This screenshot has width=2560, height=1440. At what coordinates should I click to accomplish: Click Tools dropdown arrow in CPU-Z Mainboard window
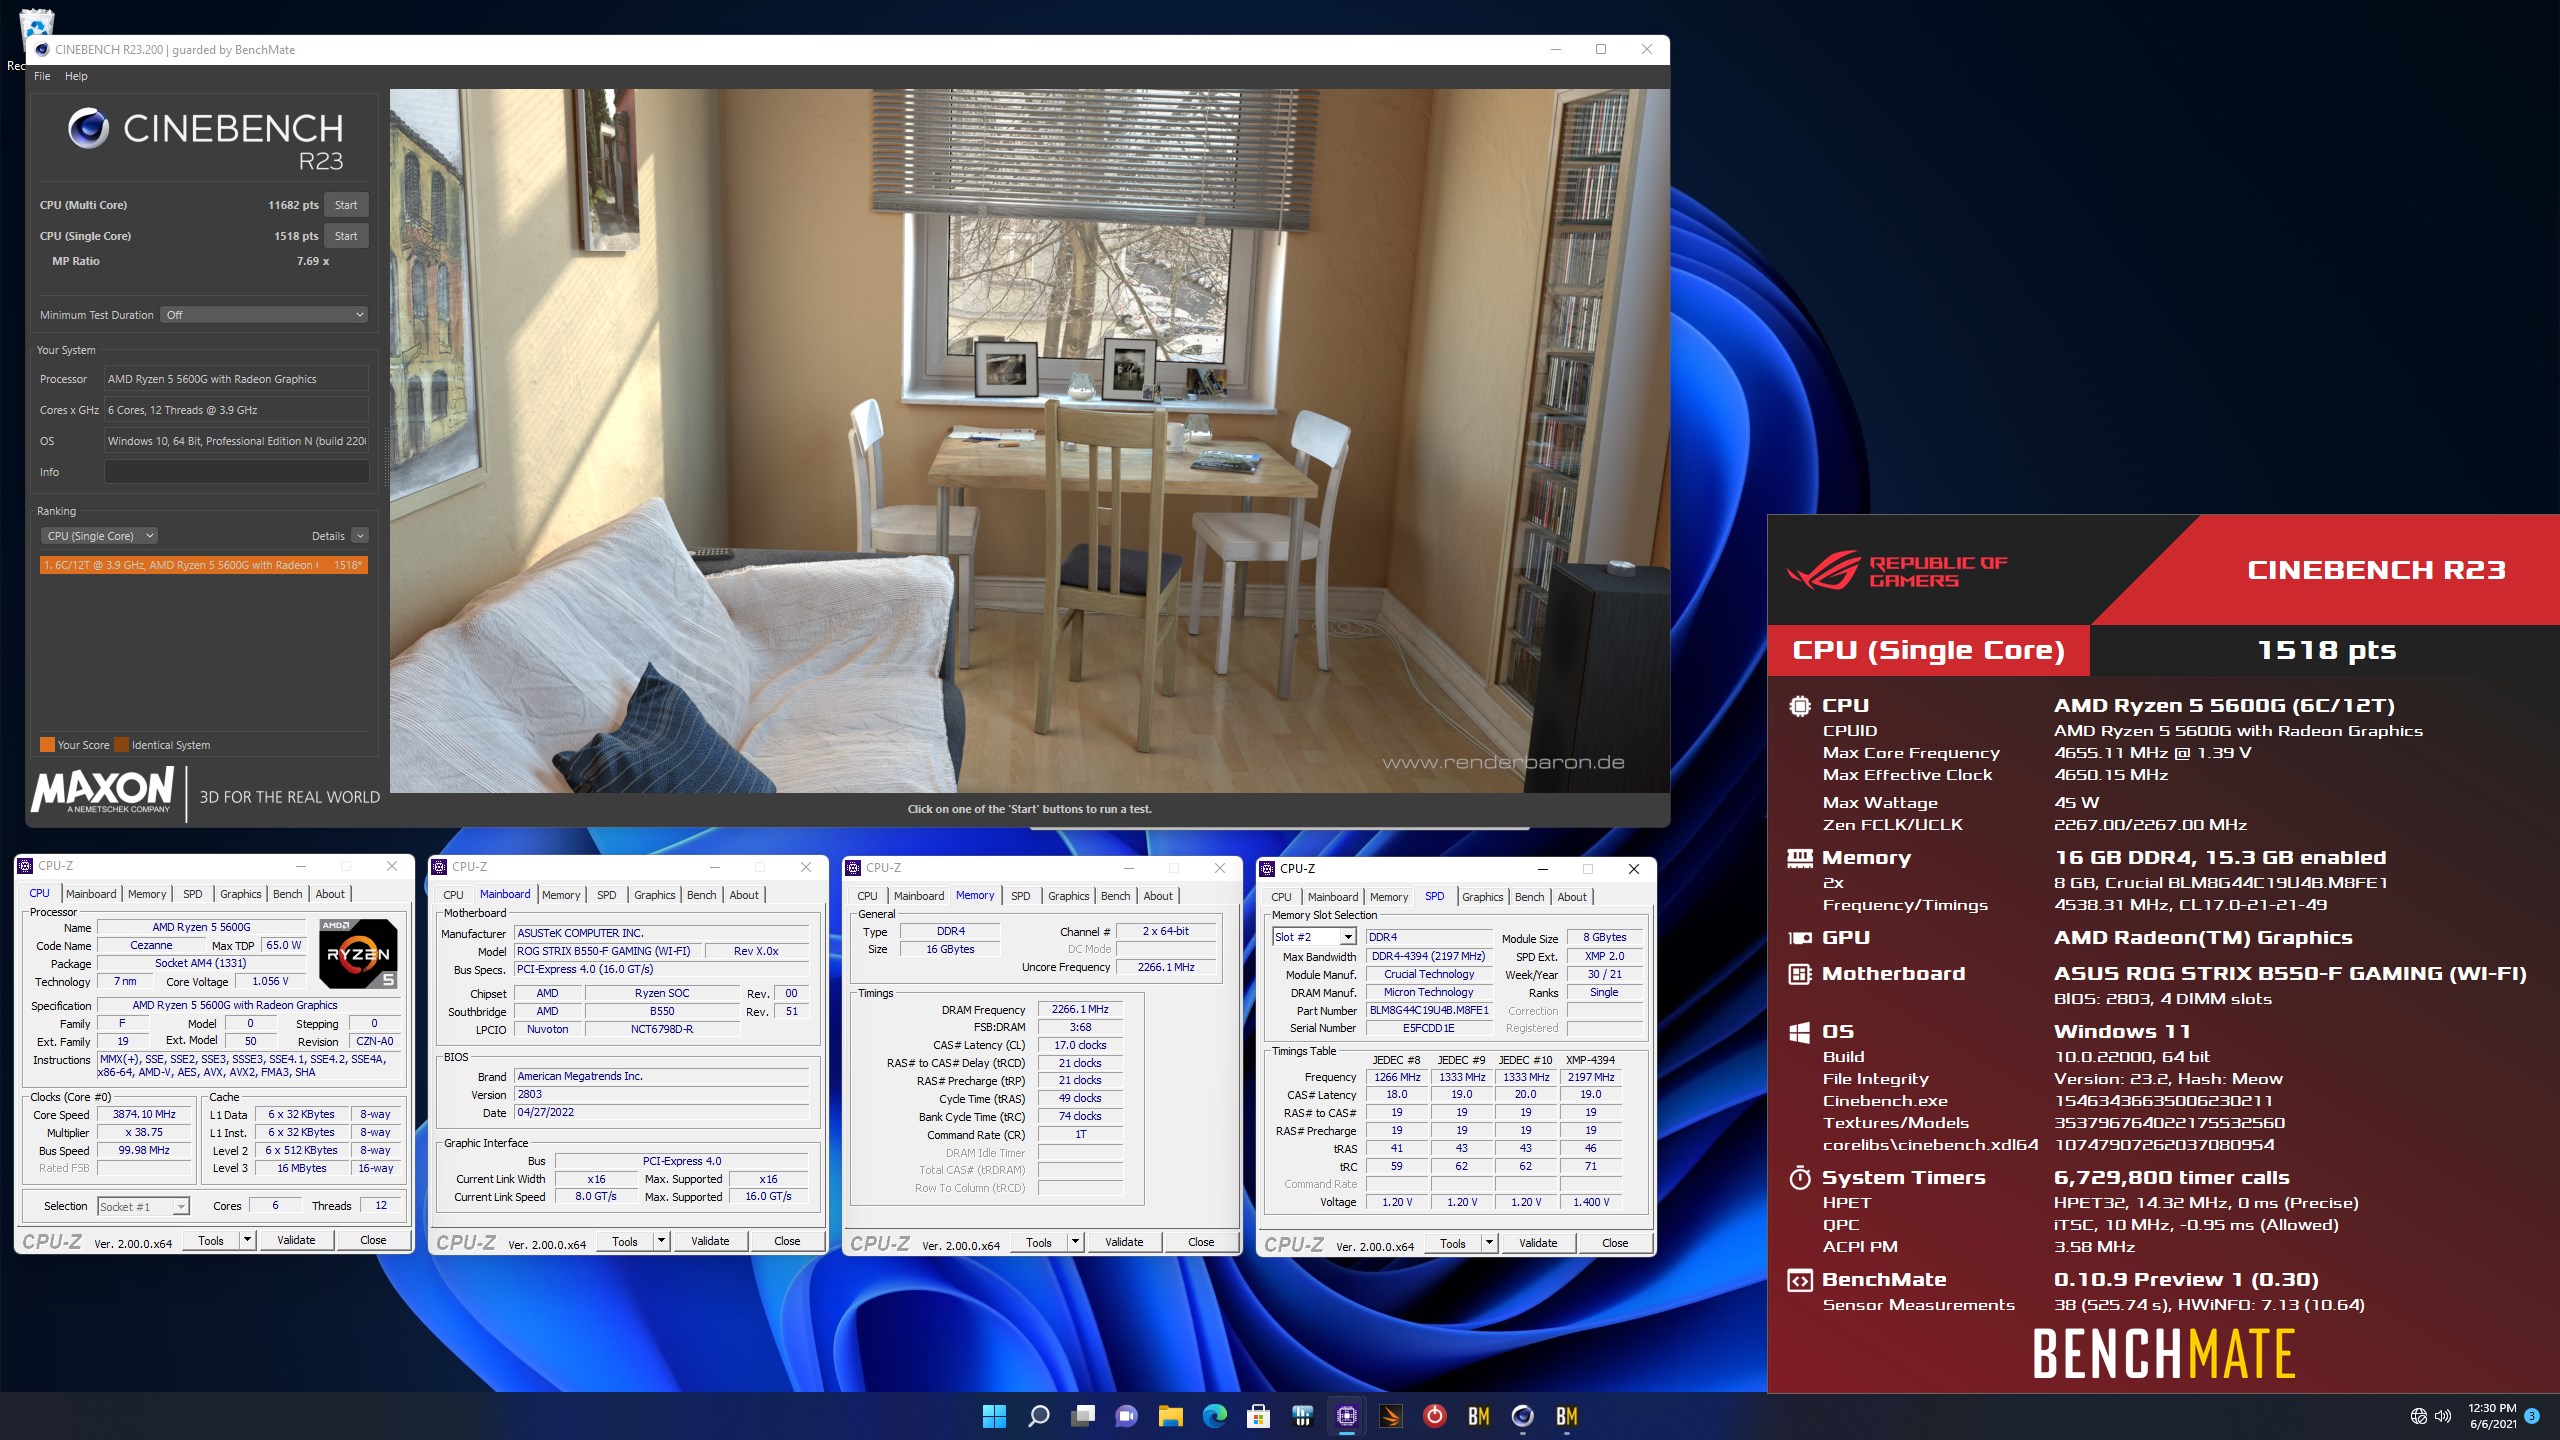661,1241
